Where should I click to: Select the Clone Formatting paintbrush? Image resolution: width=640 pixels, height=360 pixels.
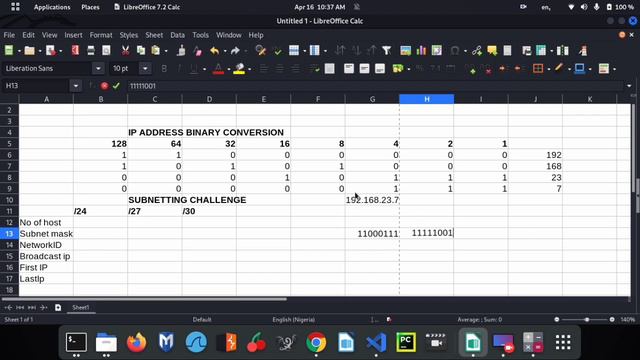[x=181, y=50]
